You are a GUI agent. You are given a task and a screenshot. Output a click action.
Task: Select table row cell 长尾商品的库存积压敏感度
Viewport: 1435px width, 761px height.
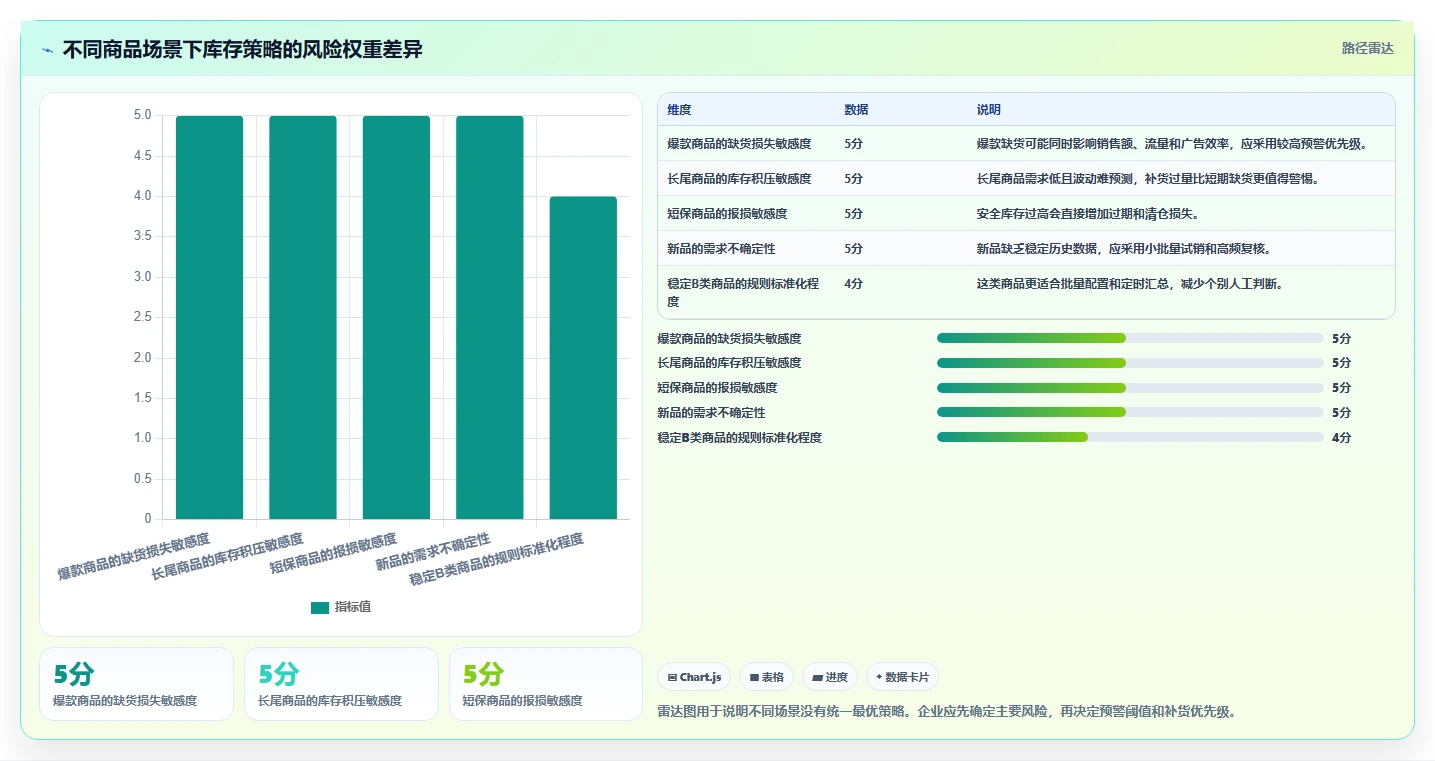(739, 179)
